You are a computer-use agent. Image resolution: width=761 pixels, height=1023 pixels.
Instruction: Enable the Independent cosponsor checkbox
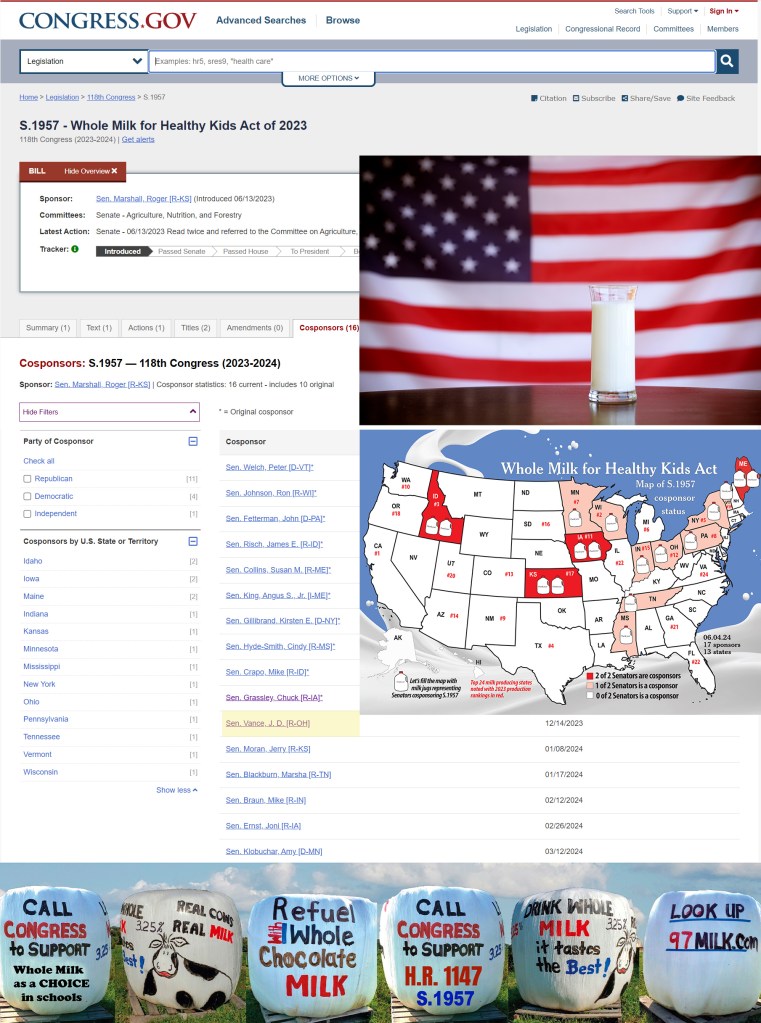coord(27,514)
